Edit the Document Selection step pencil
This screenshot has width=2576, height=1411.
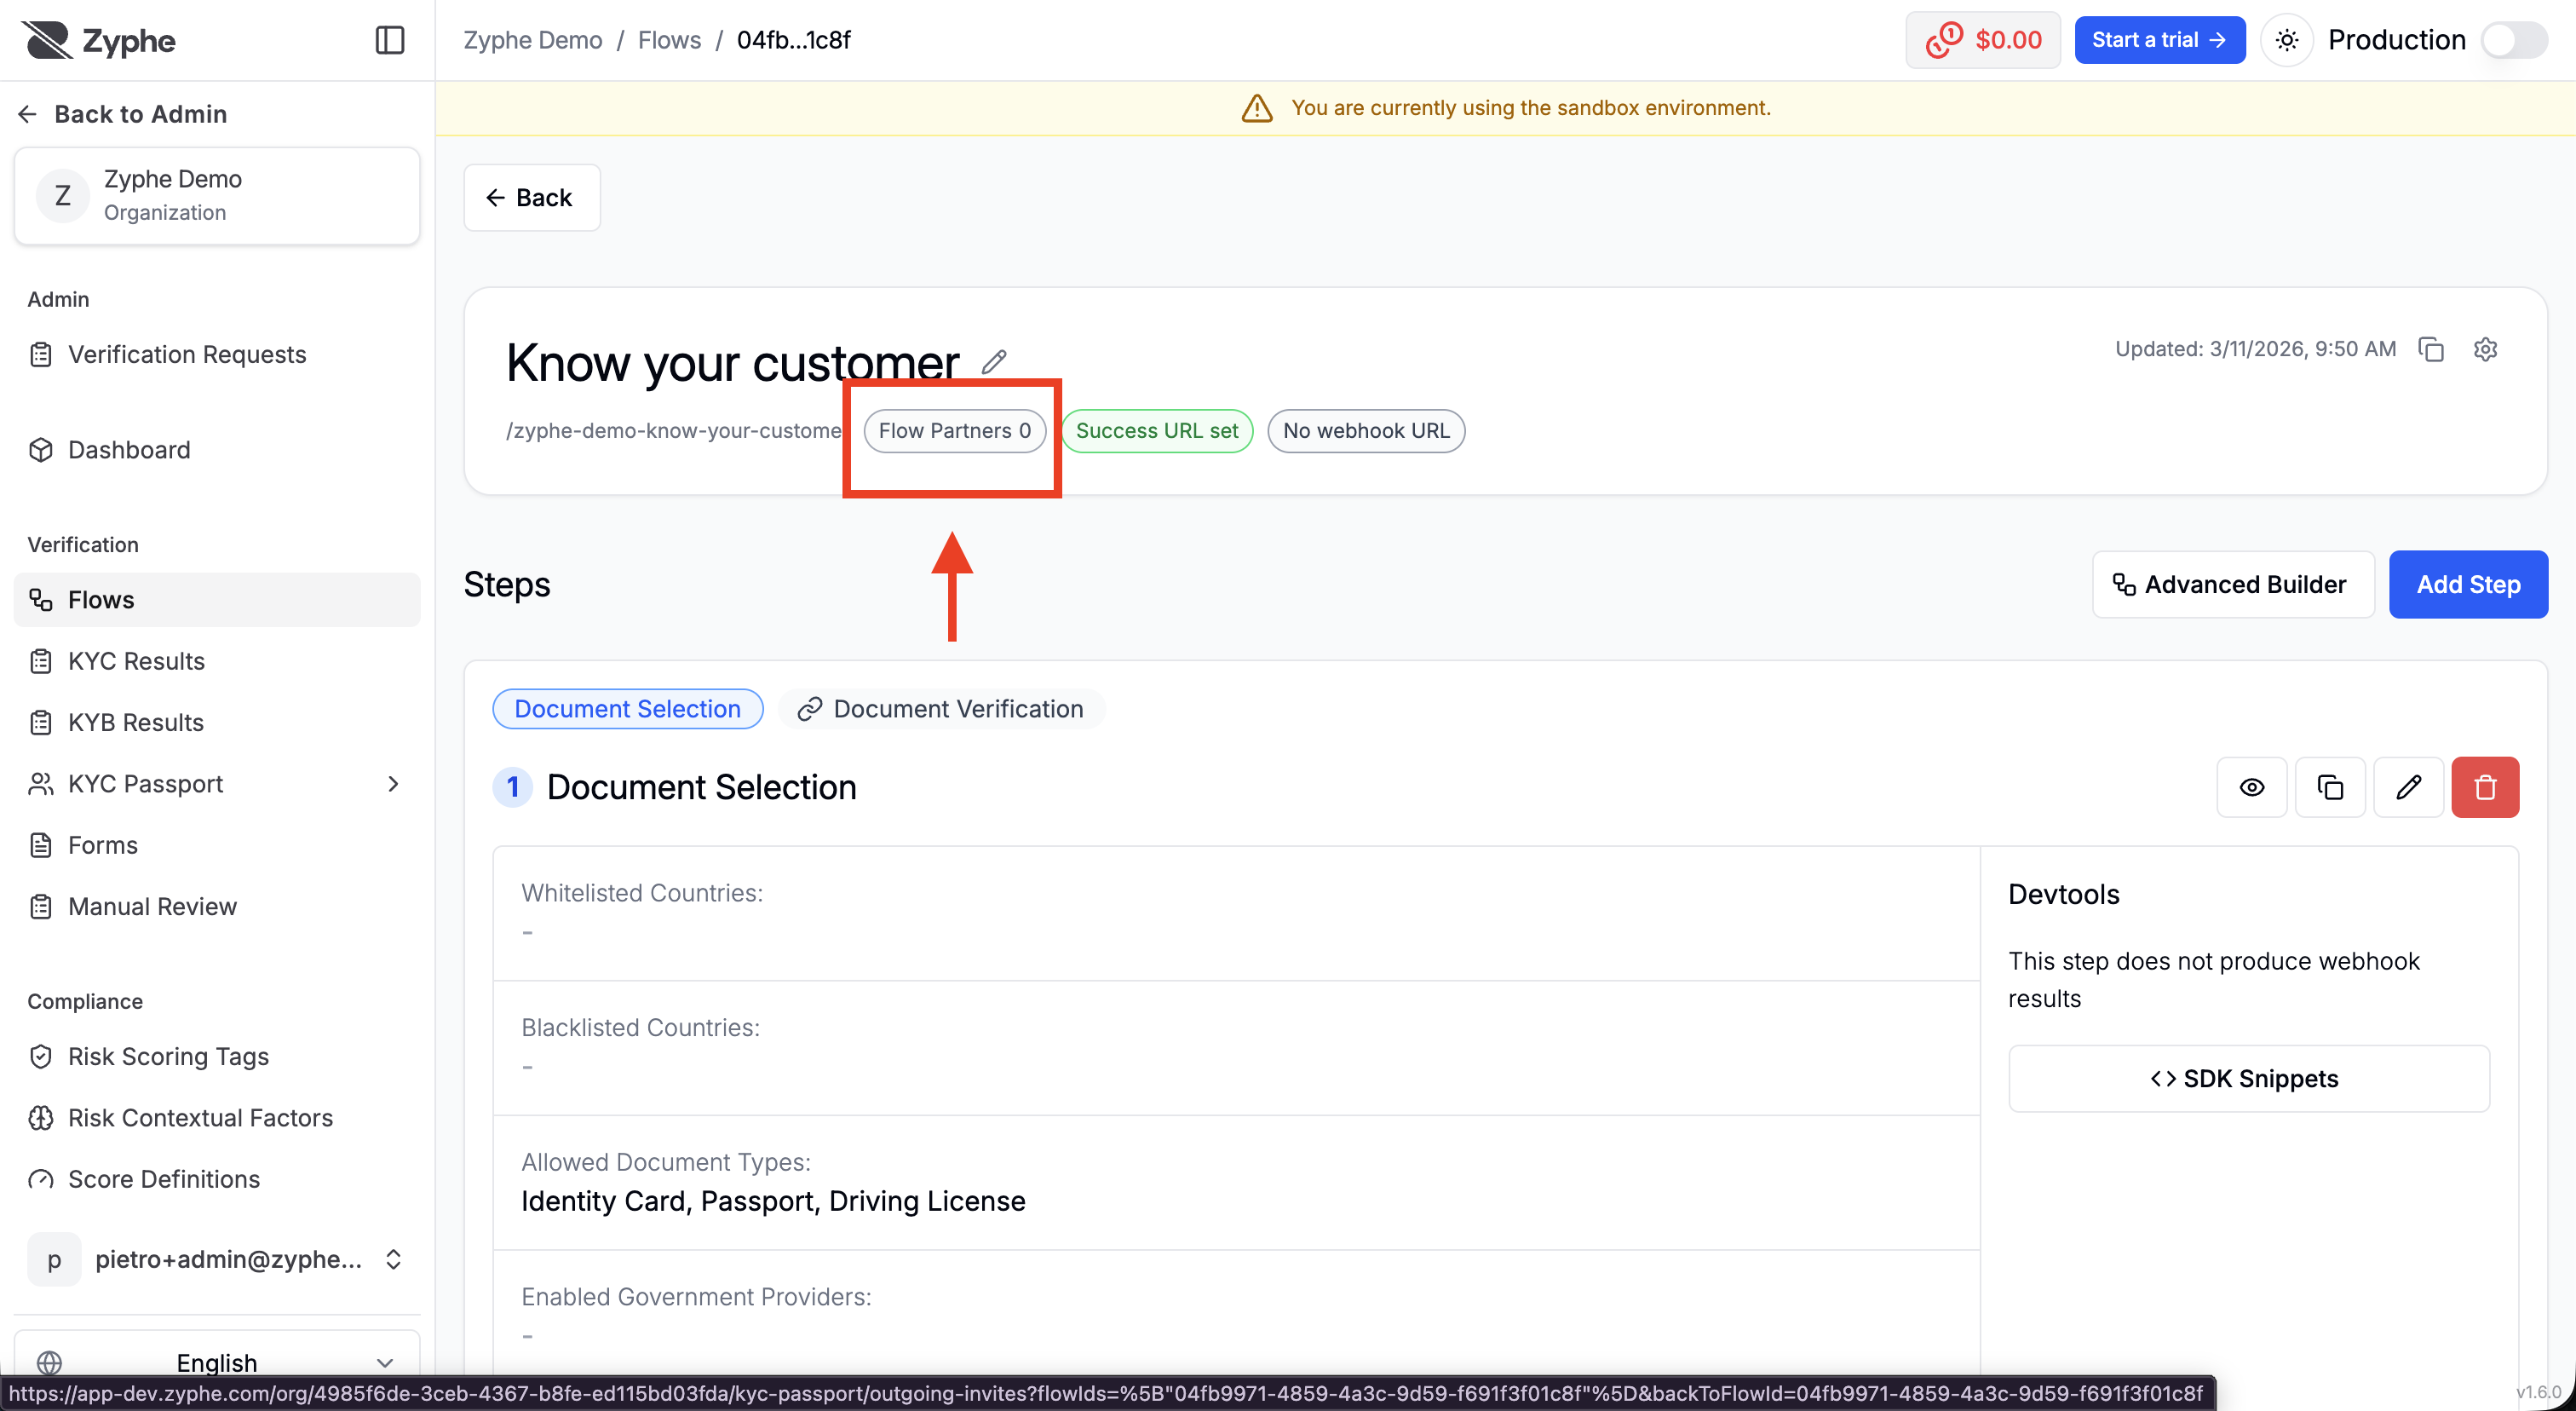[2408, 788]
